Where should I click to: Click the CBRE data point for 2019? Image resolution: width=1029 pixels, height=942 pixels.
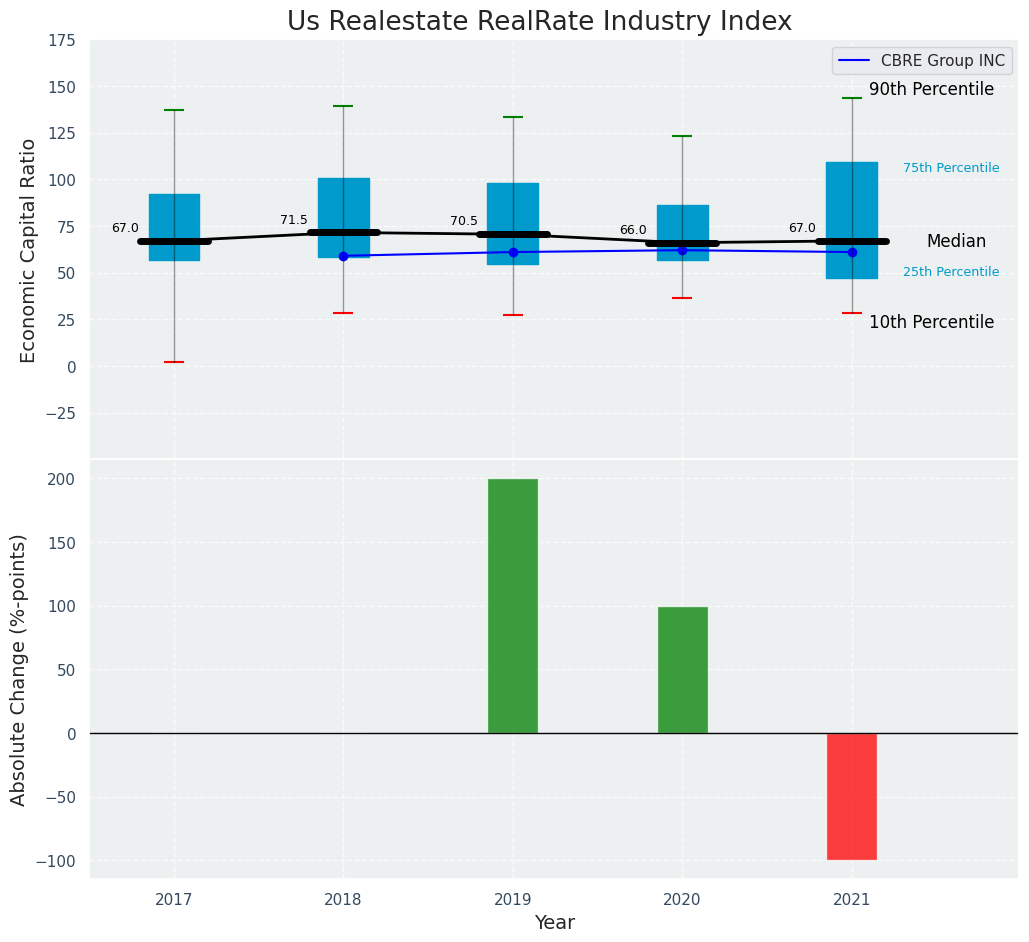tap(513, 252)
